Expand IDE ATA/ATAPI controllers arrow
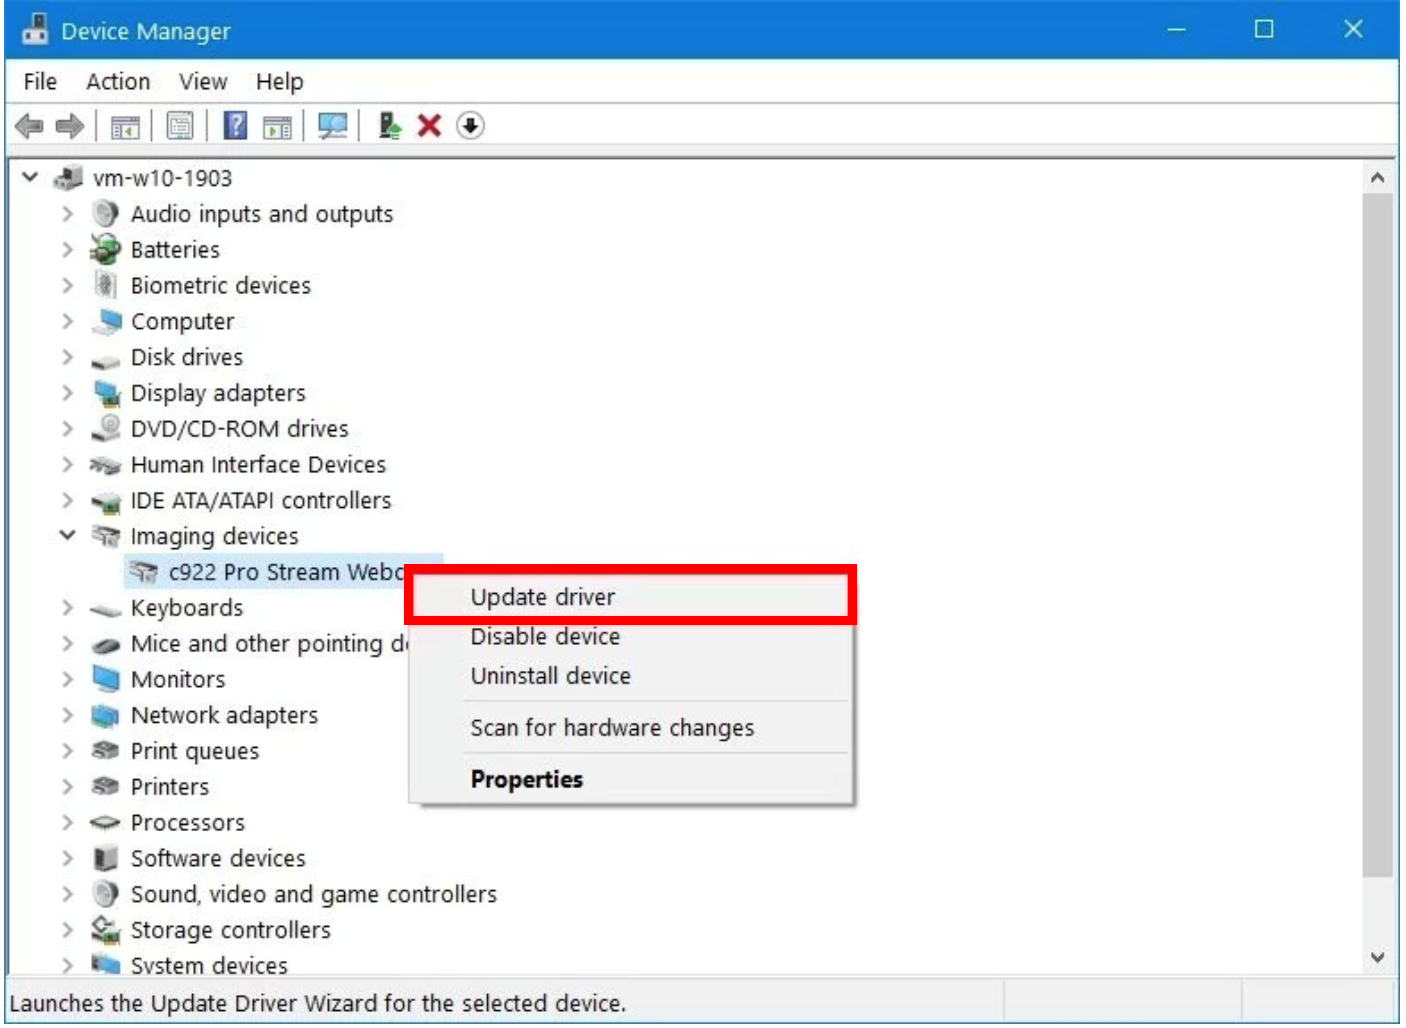 point(67,500)
